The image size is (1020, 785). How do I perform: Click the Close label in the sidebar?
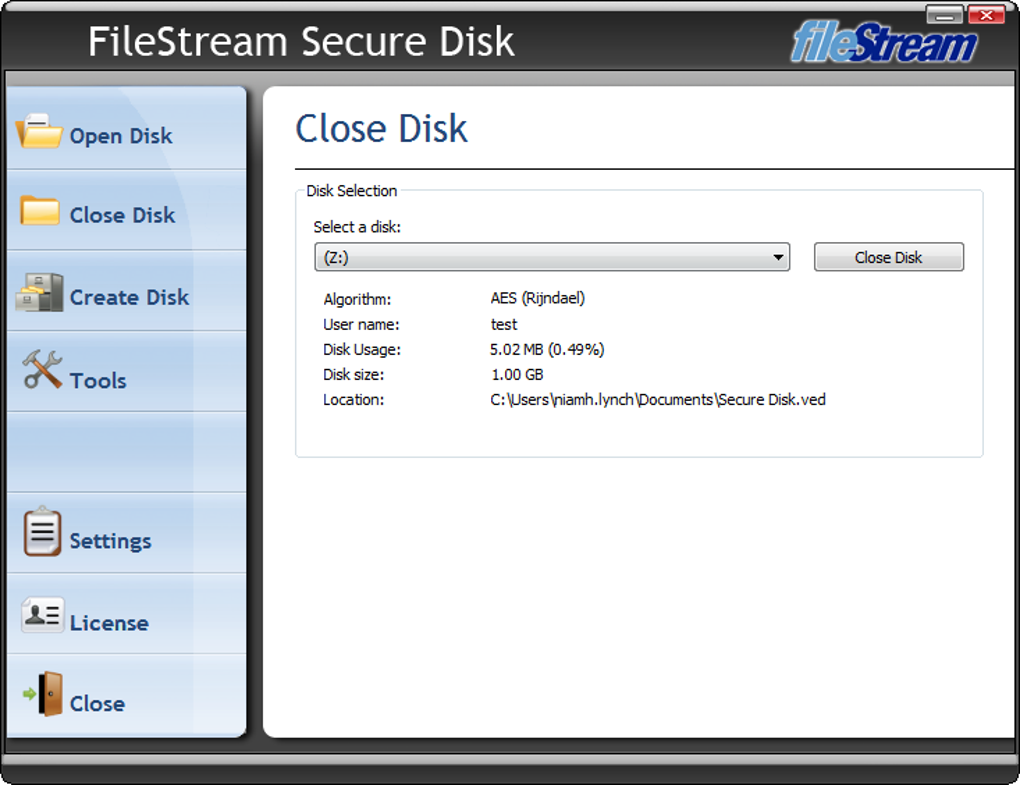point(97,703)
